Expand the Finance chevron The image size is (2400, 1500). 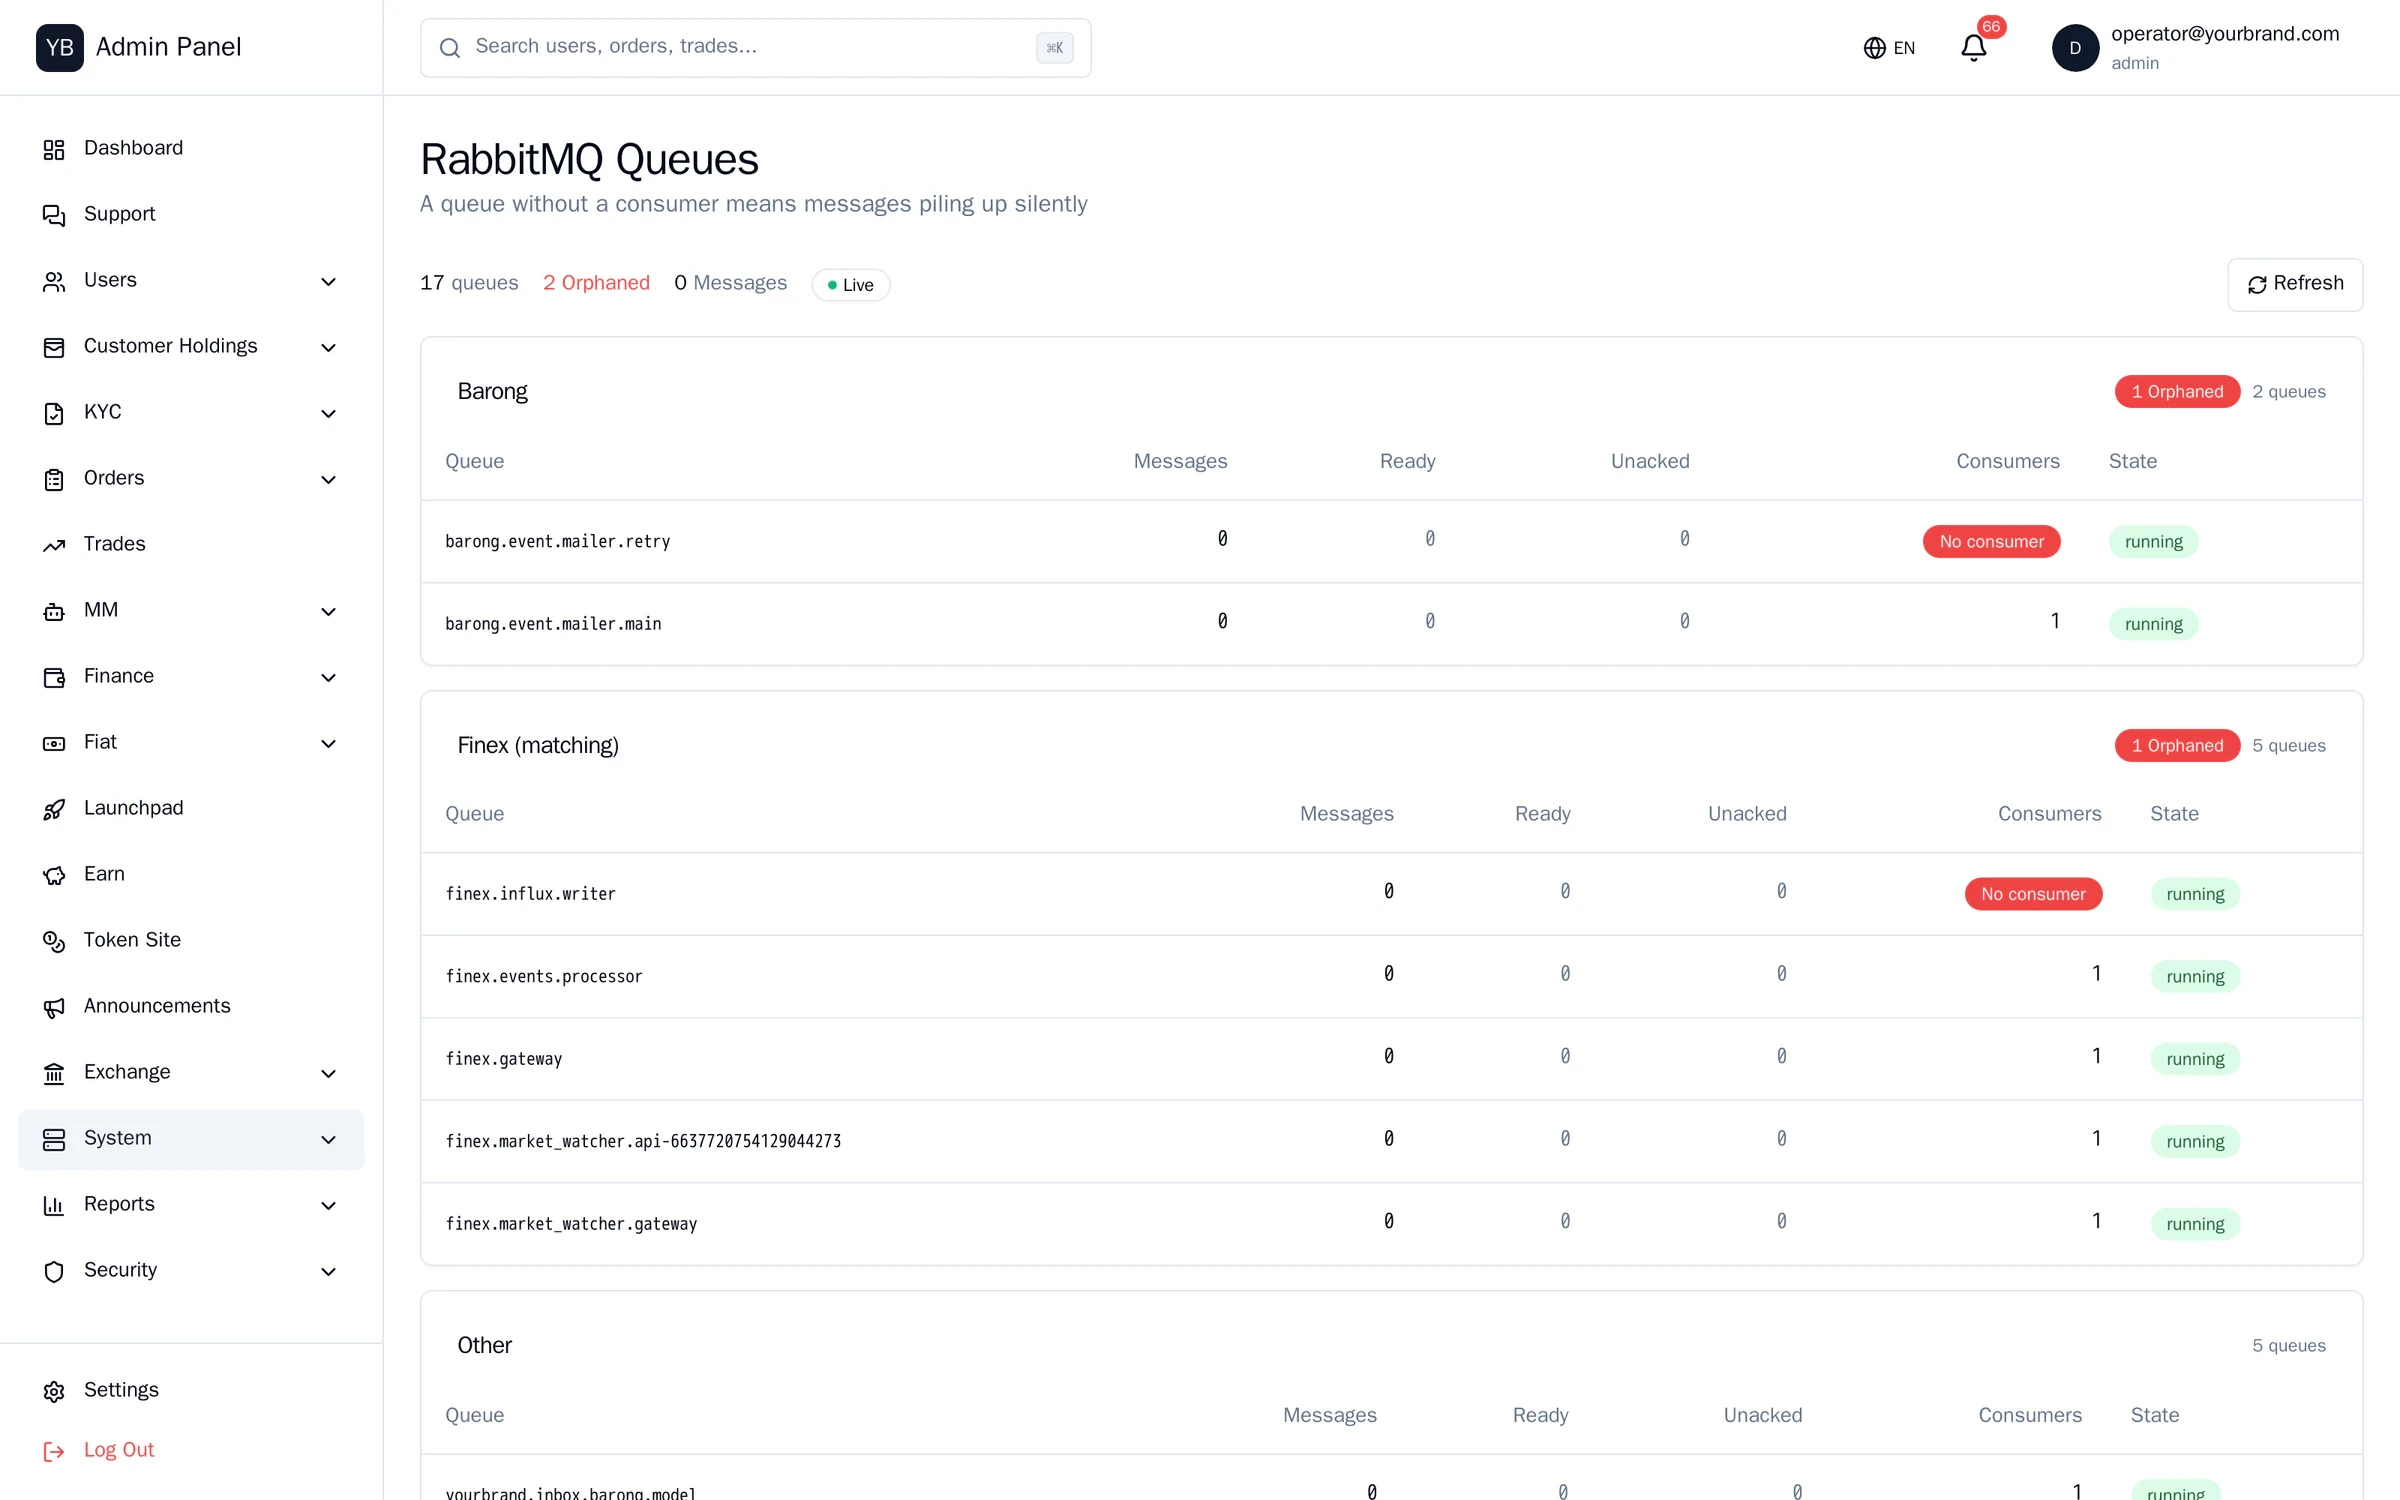328,677
